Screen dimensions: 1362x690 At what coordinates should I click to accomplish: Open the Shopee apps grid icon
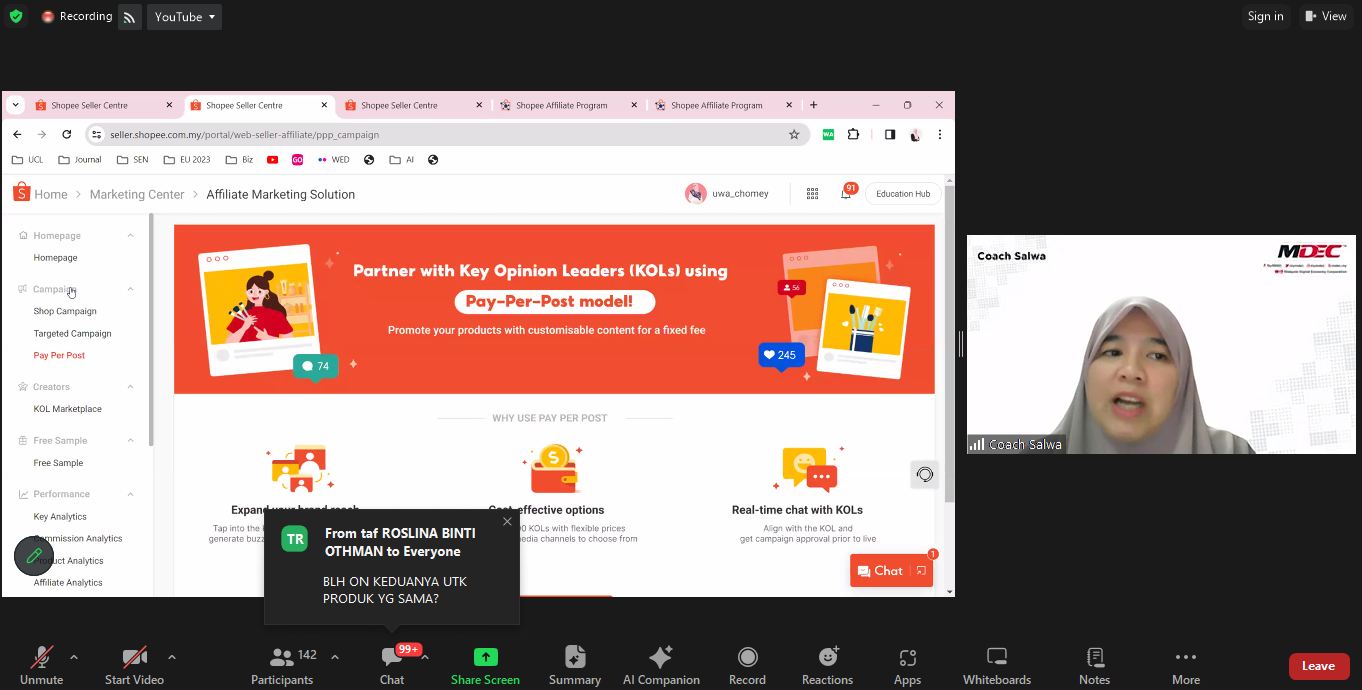(x=812, y=194)
